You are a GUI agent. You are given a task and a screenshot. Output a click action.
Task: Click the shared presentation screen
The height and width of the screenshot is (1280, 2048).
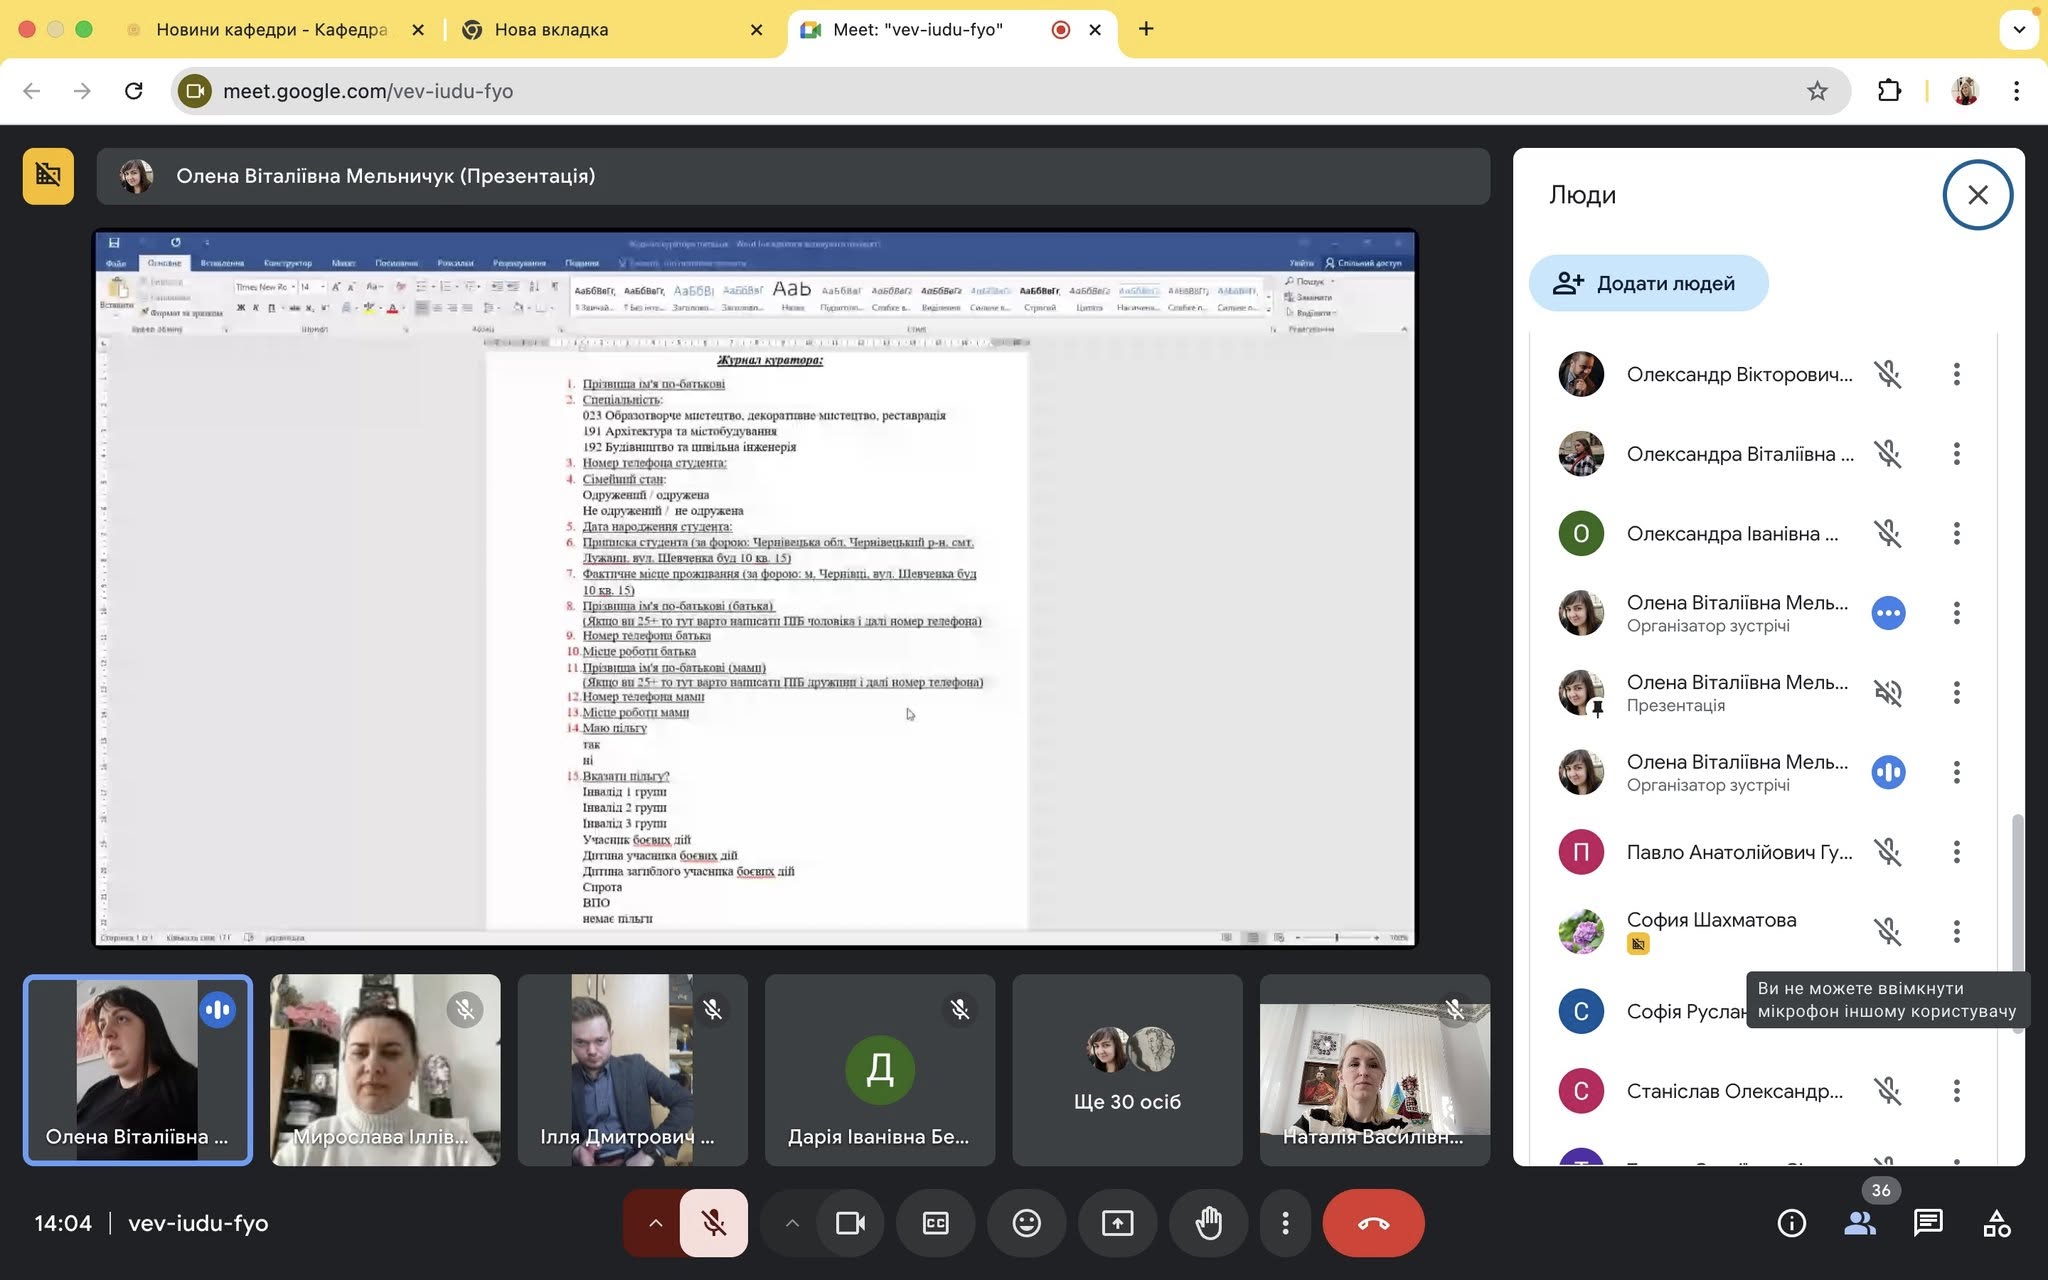[x=755, y=588]
